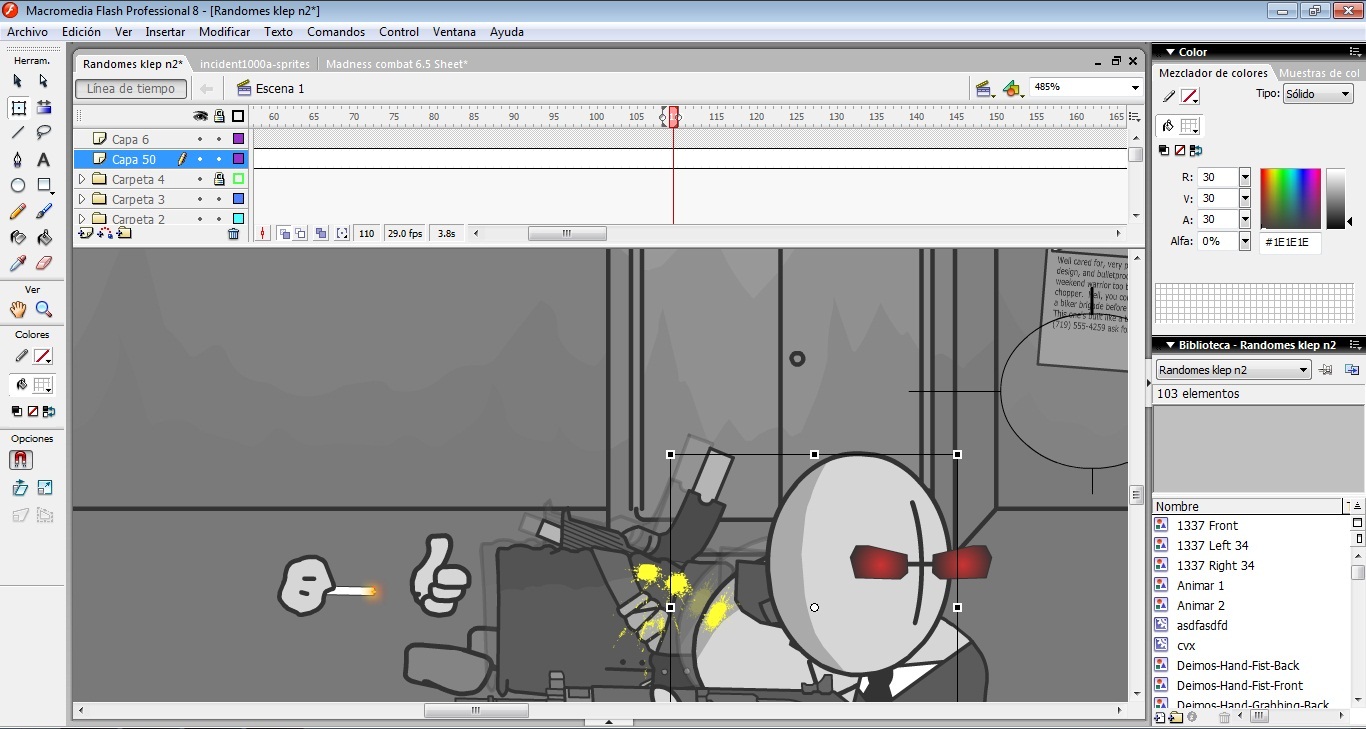Click the Línea de tiempo button
The width and height of the screenshot is (1366, 729).
click(131, 89)
